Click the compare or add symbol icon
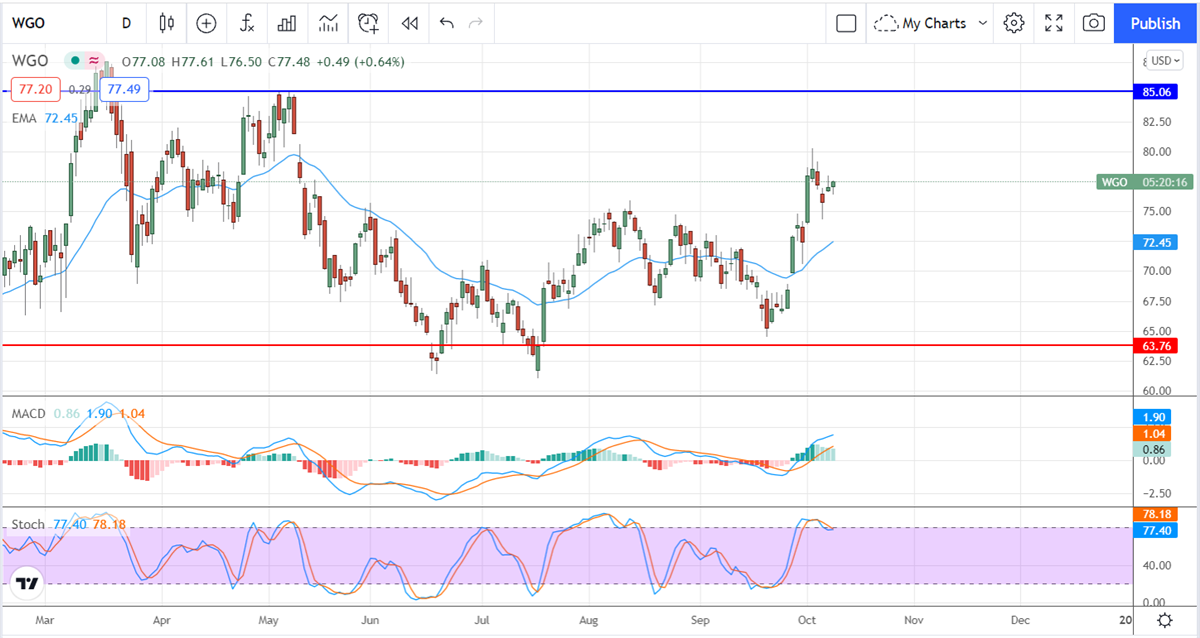 [206, 22]
